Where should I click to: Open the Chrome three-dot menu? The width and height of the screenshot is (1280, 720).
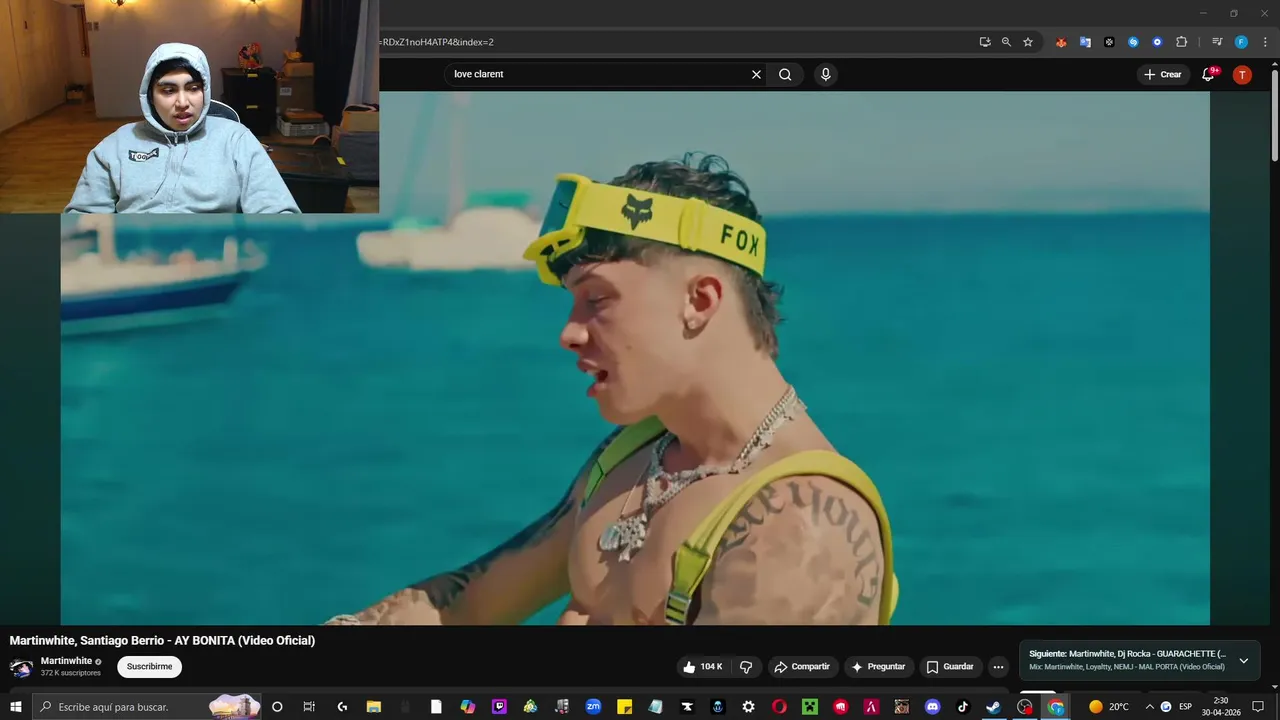pos(1265,42)
